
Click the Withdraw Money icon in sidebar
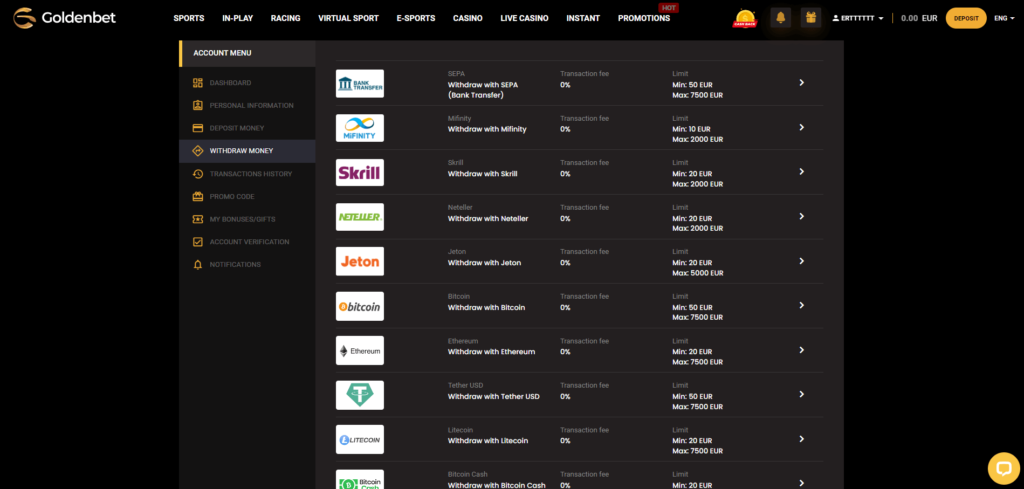pyautogui.click(x=198, y=151)
